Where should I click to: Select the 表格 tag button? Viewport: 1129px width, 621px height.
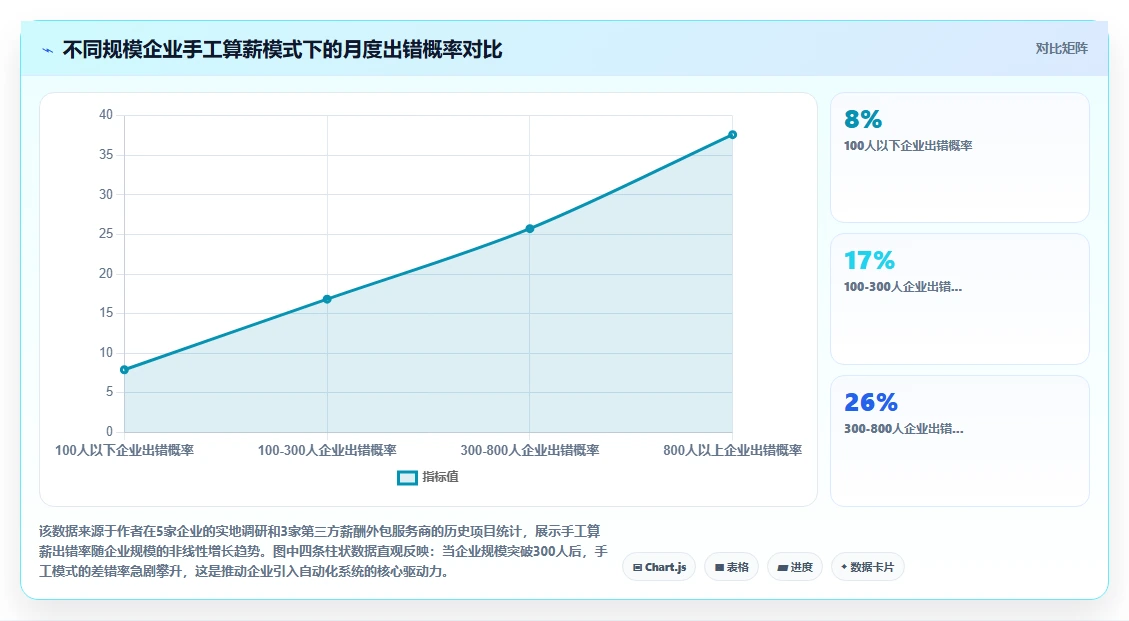[x=732, y=567]
